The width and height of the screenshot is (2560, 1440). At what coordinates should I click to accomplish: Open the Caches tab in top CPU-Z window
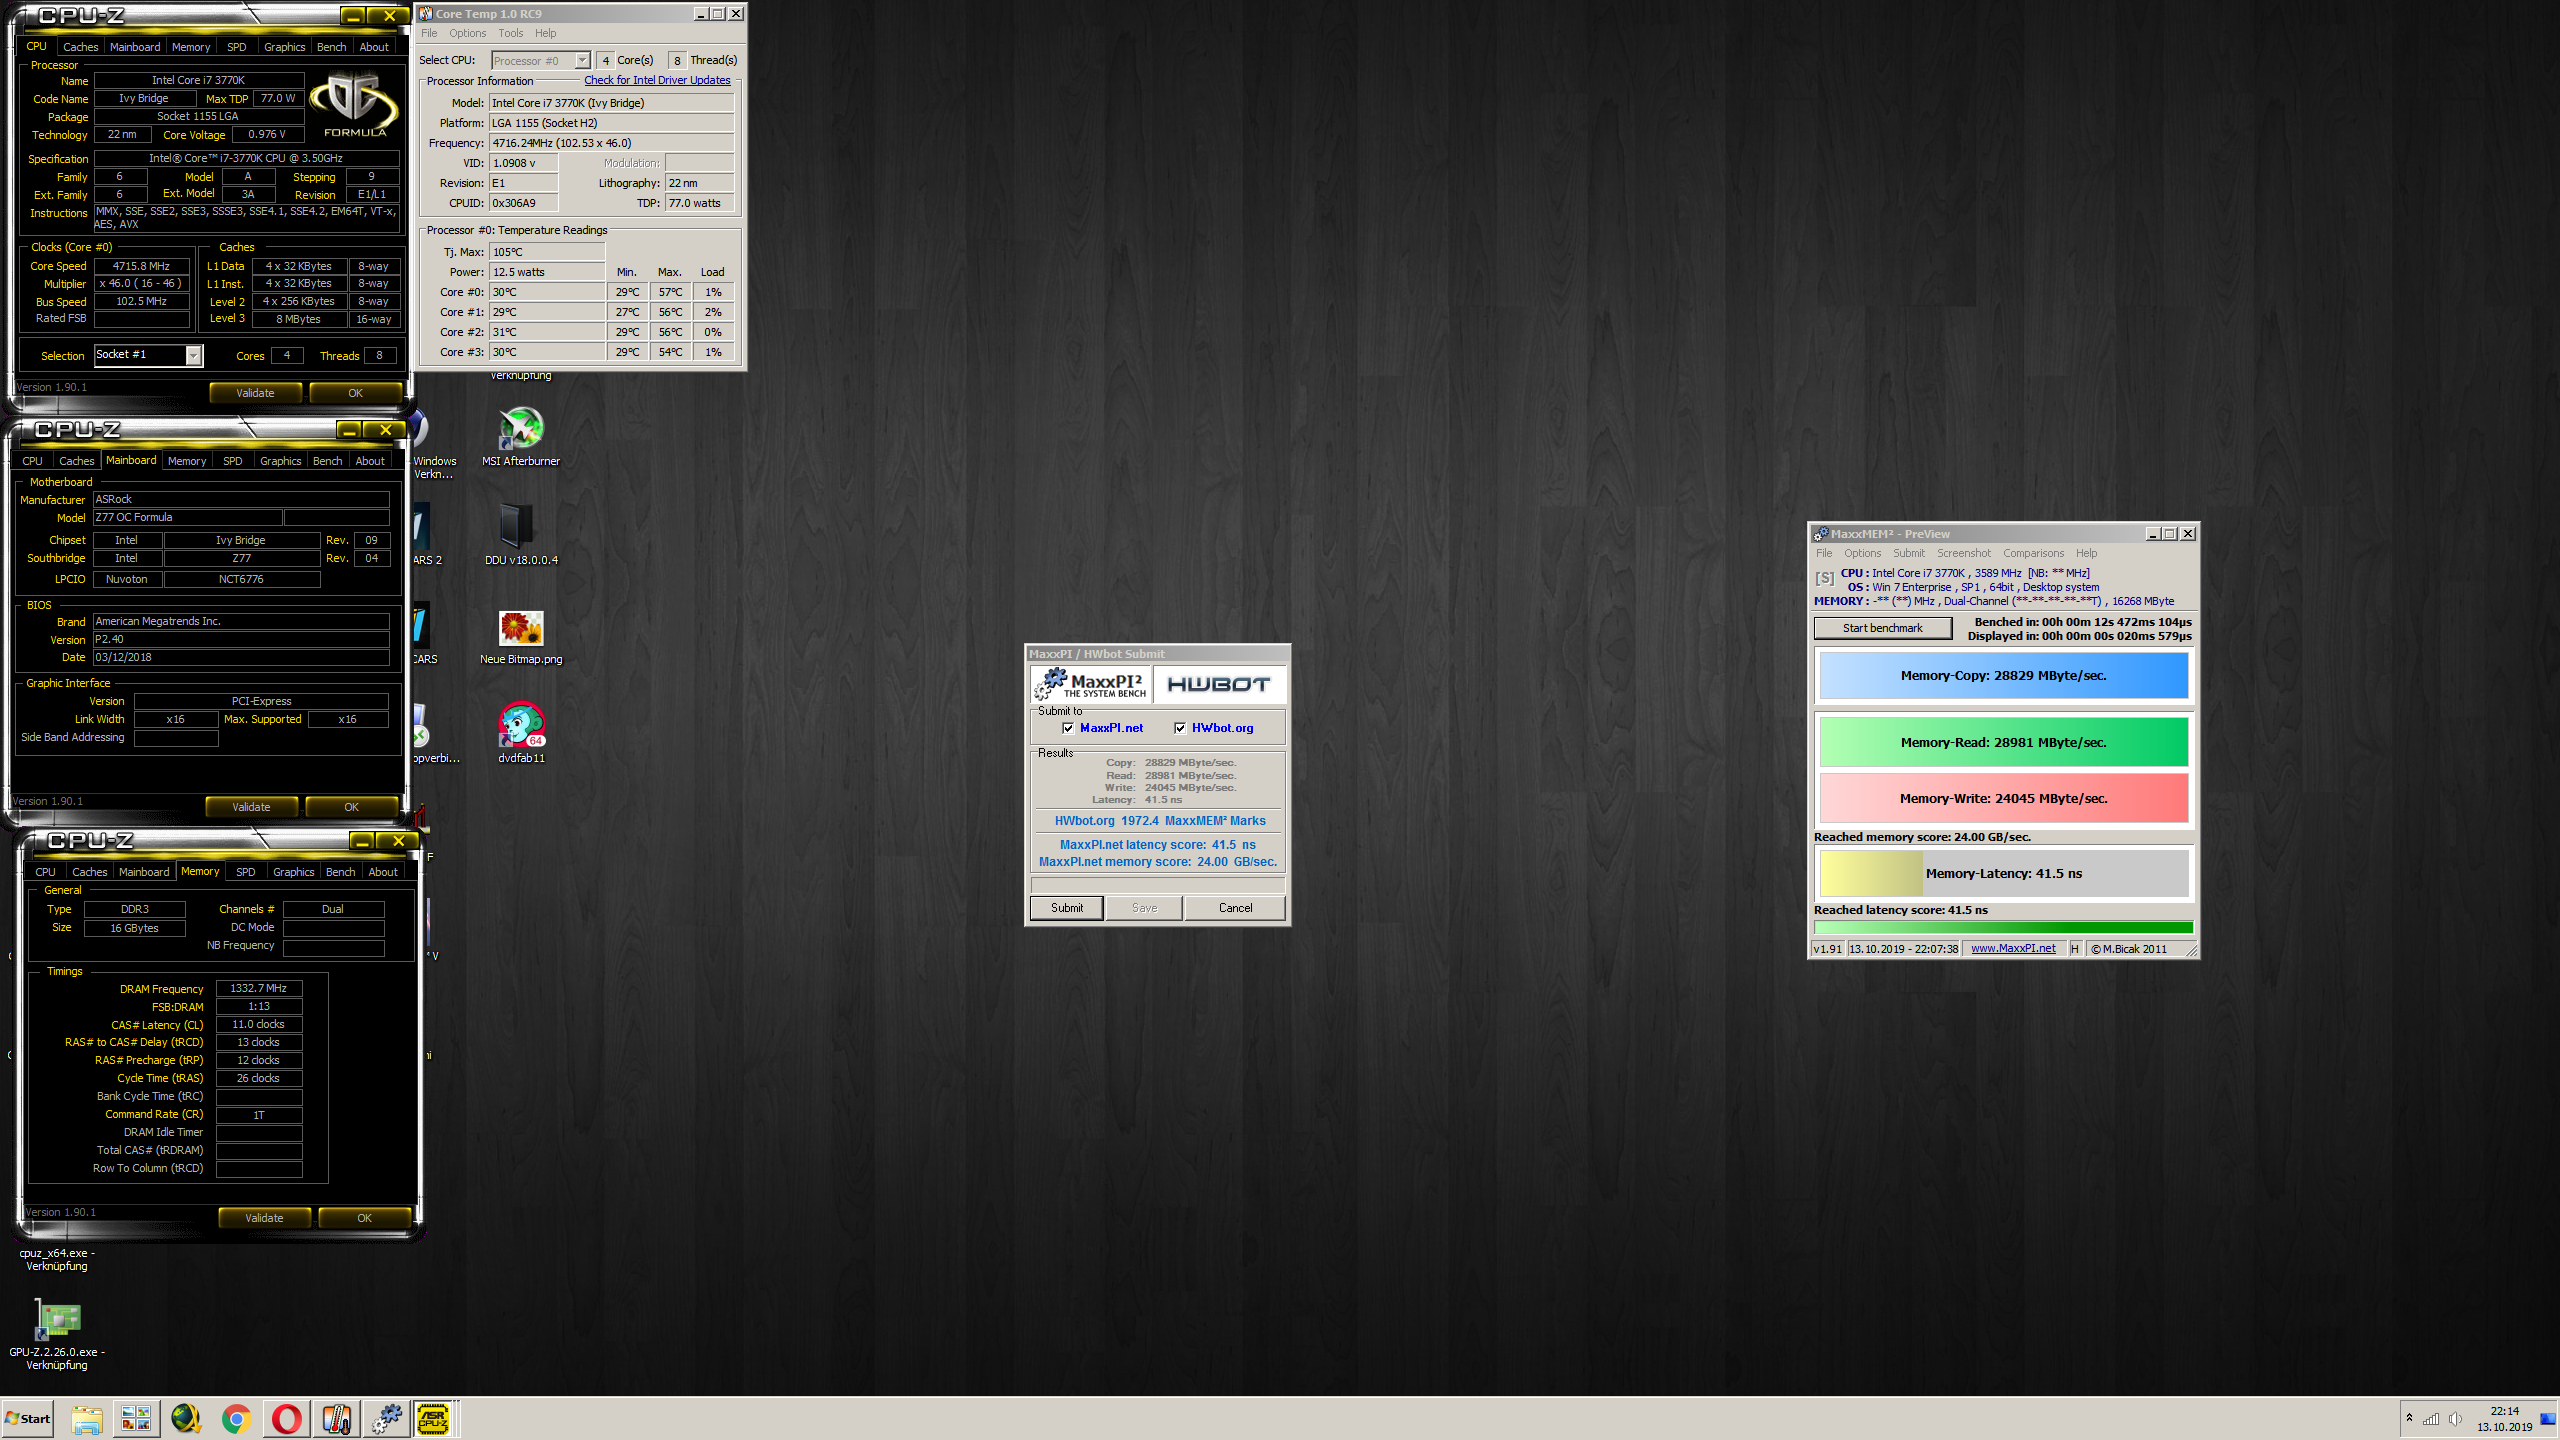tap(80, 47)
